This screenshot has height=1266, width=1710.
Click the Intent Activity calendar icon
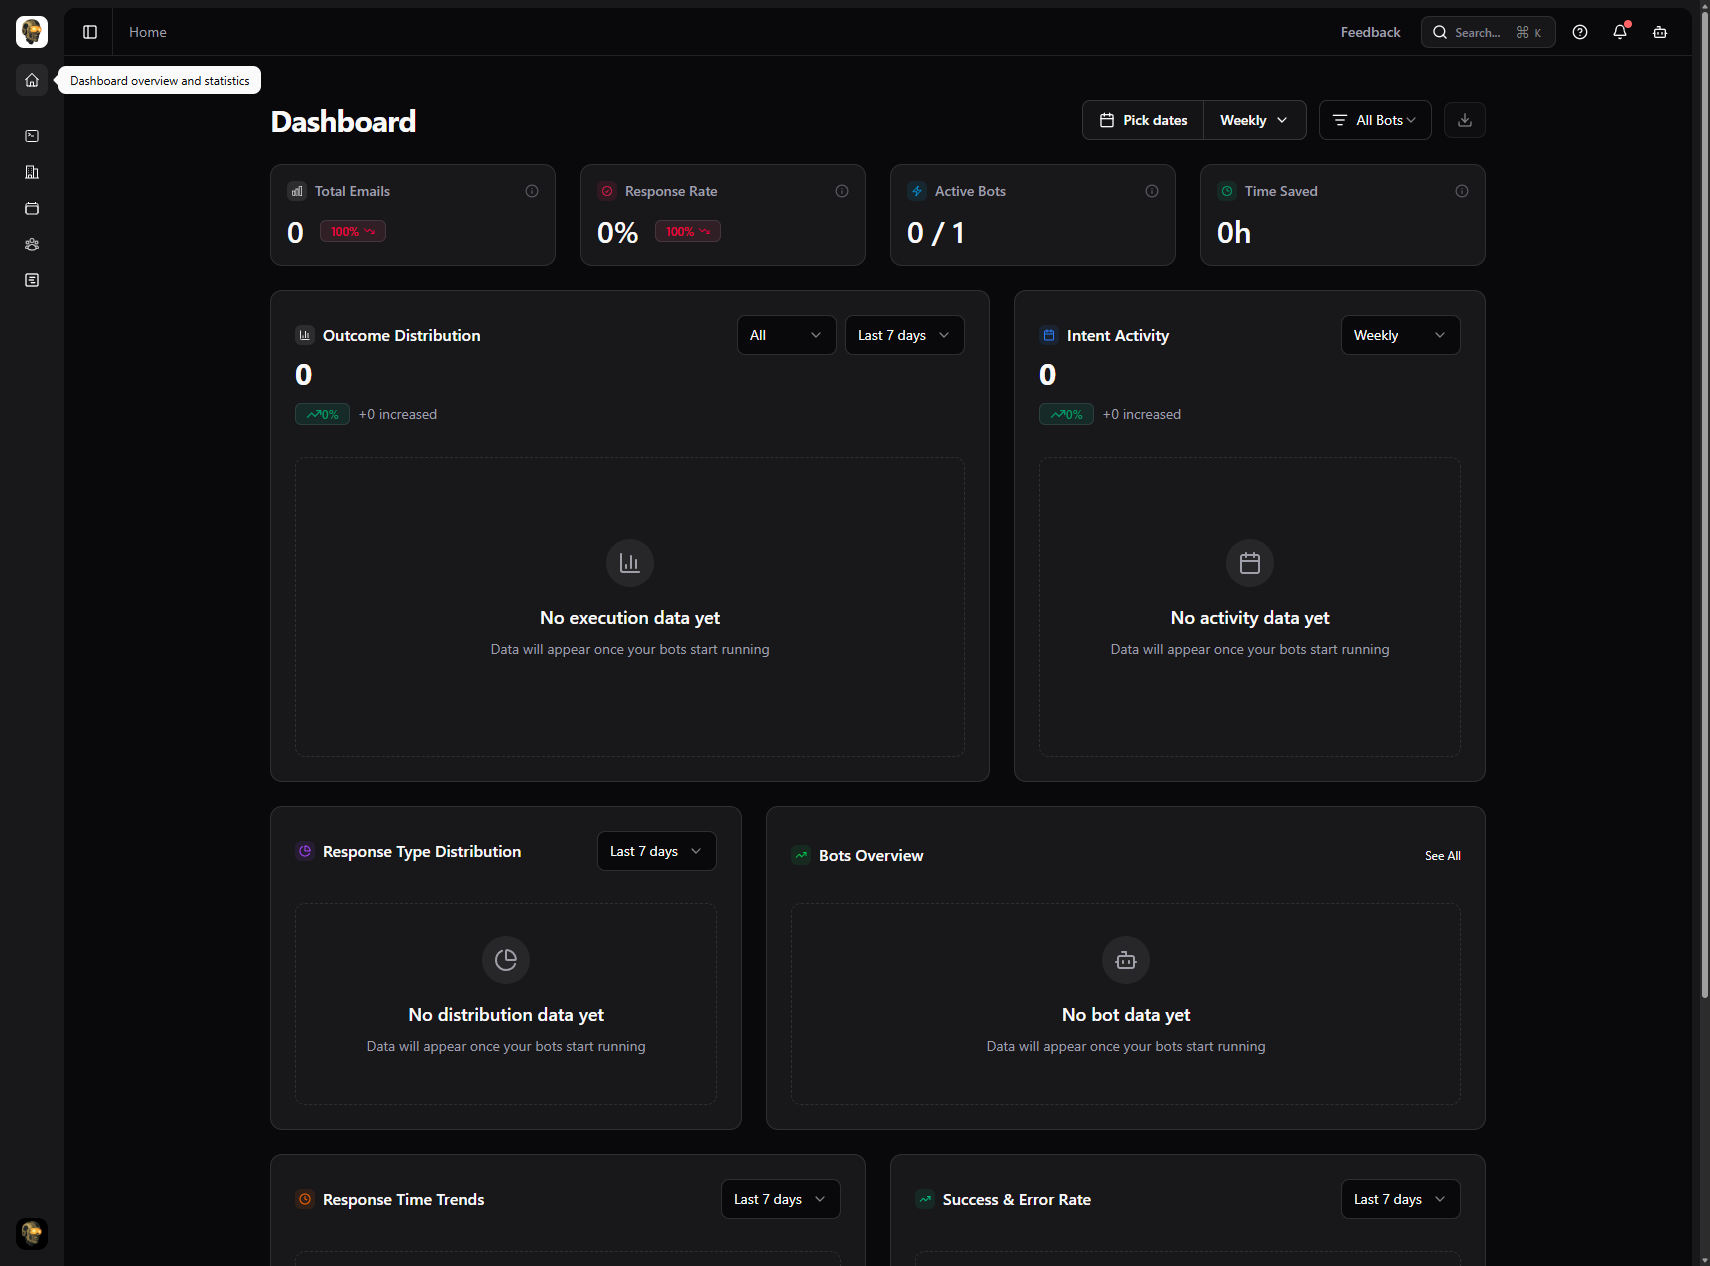click(1049, 335)
